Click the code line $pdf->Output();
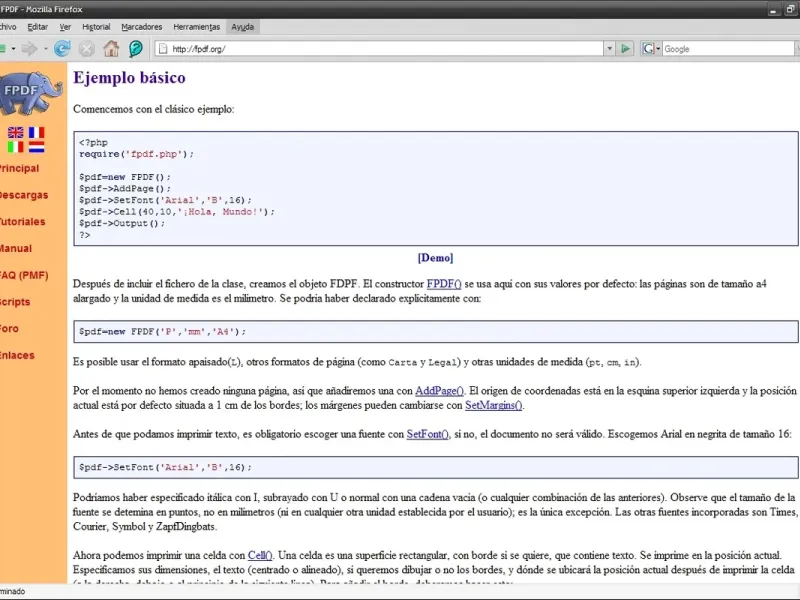 coord(122,223)
